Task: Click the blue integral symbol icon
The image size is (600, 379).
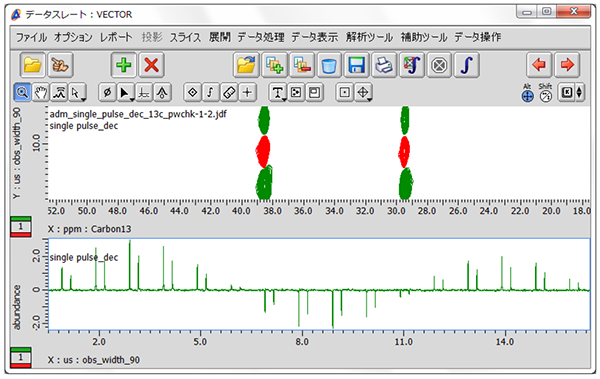Action: [466, 65]
